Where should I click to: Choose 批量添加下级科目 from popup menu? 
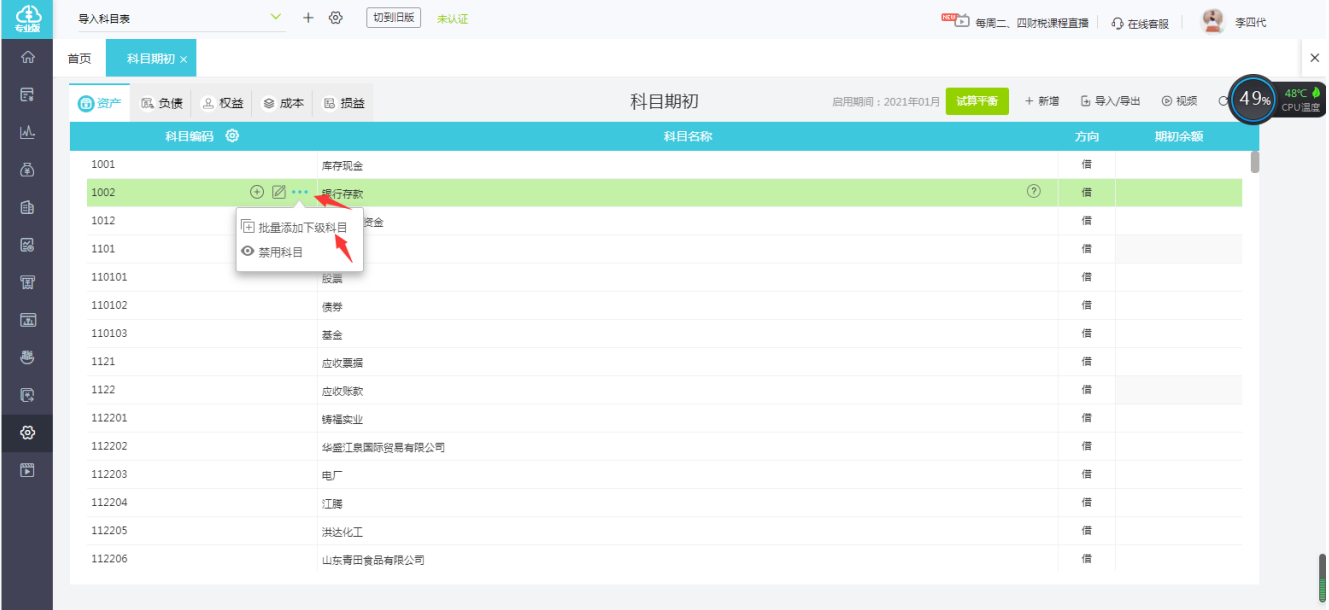click(295, 228)
